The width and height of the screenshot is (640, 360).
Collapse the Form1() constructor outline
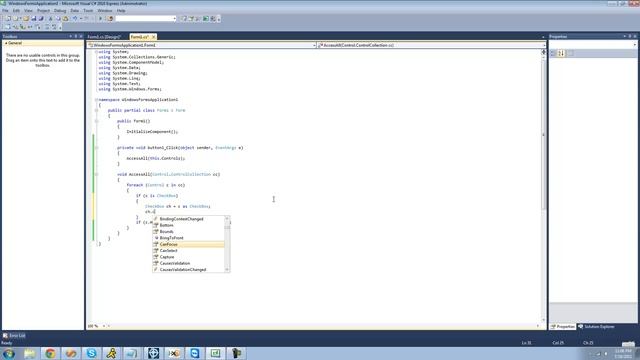tap(96, 121)
